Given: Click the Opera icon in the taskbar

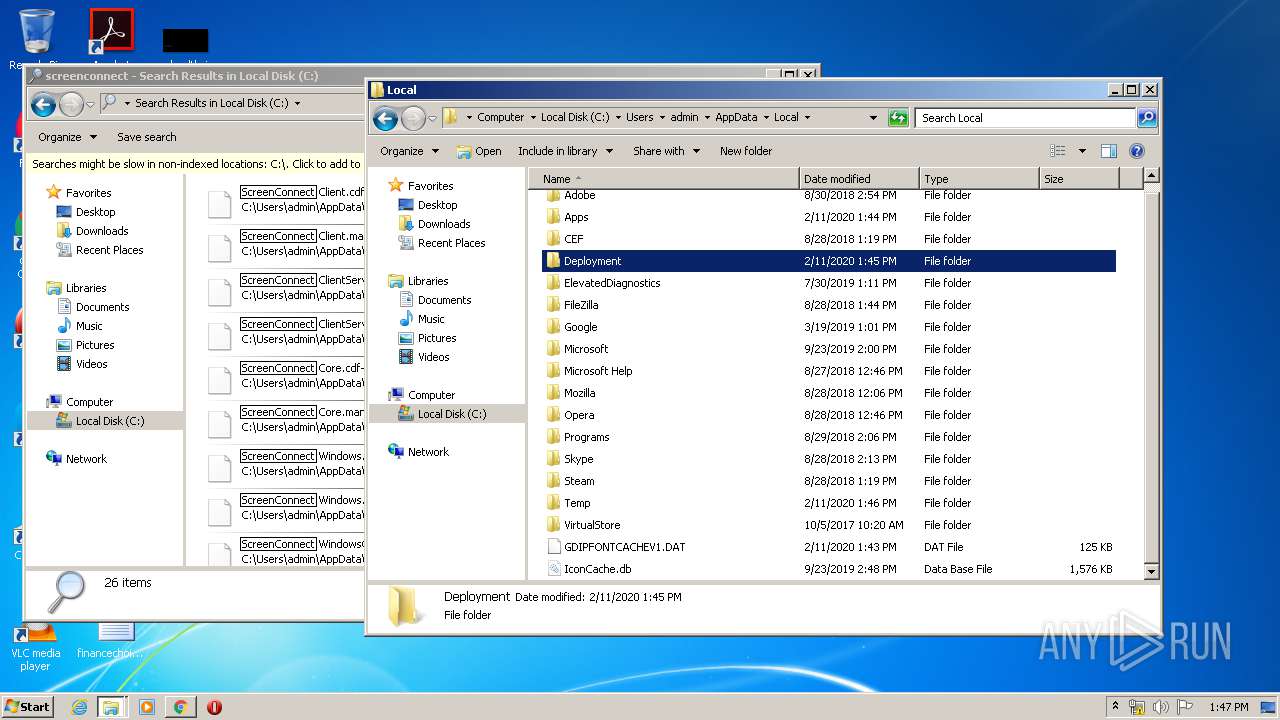Looking at the screenshot, I should point(214,707).
